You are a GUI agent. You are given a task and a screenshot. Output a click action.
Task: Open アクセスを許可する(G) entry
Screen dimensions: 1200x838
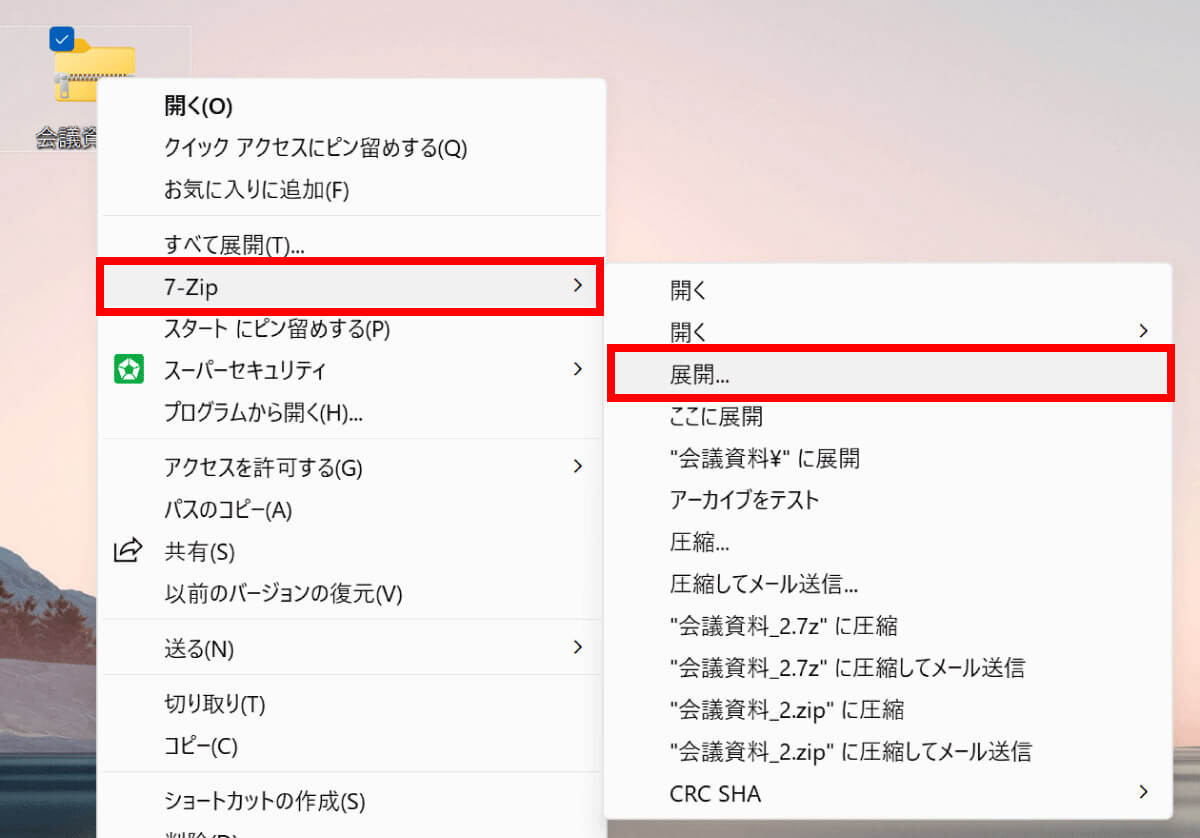click(x=352, y=467)
